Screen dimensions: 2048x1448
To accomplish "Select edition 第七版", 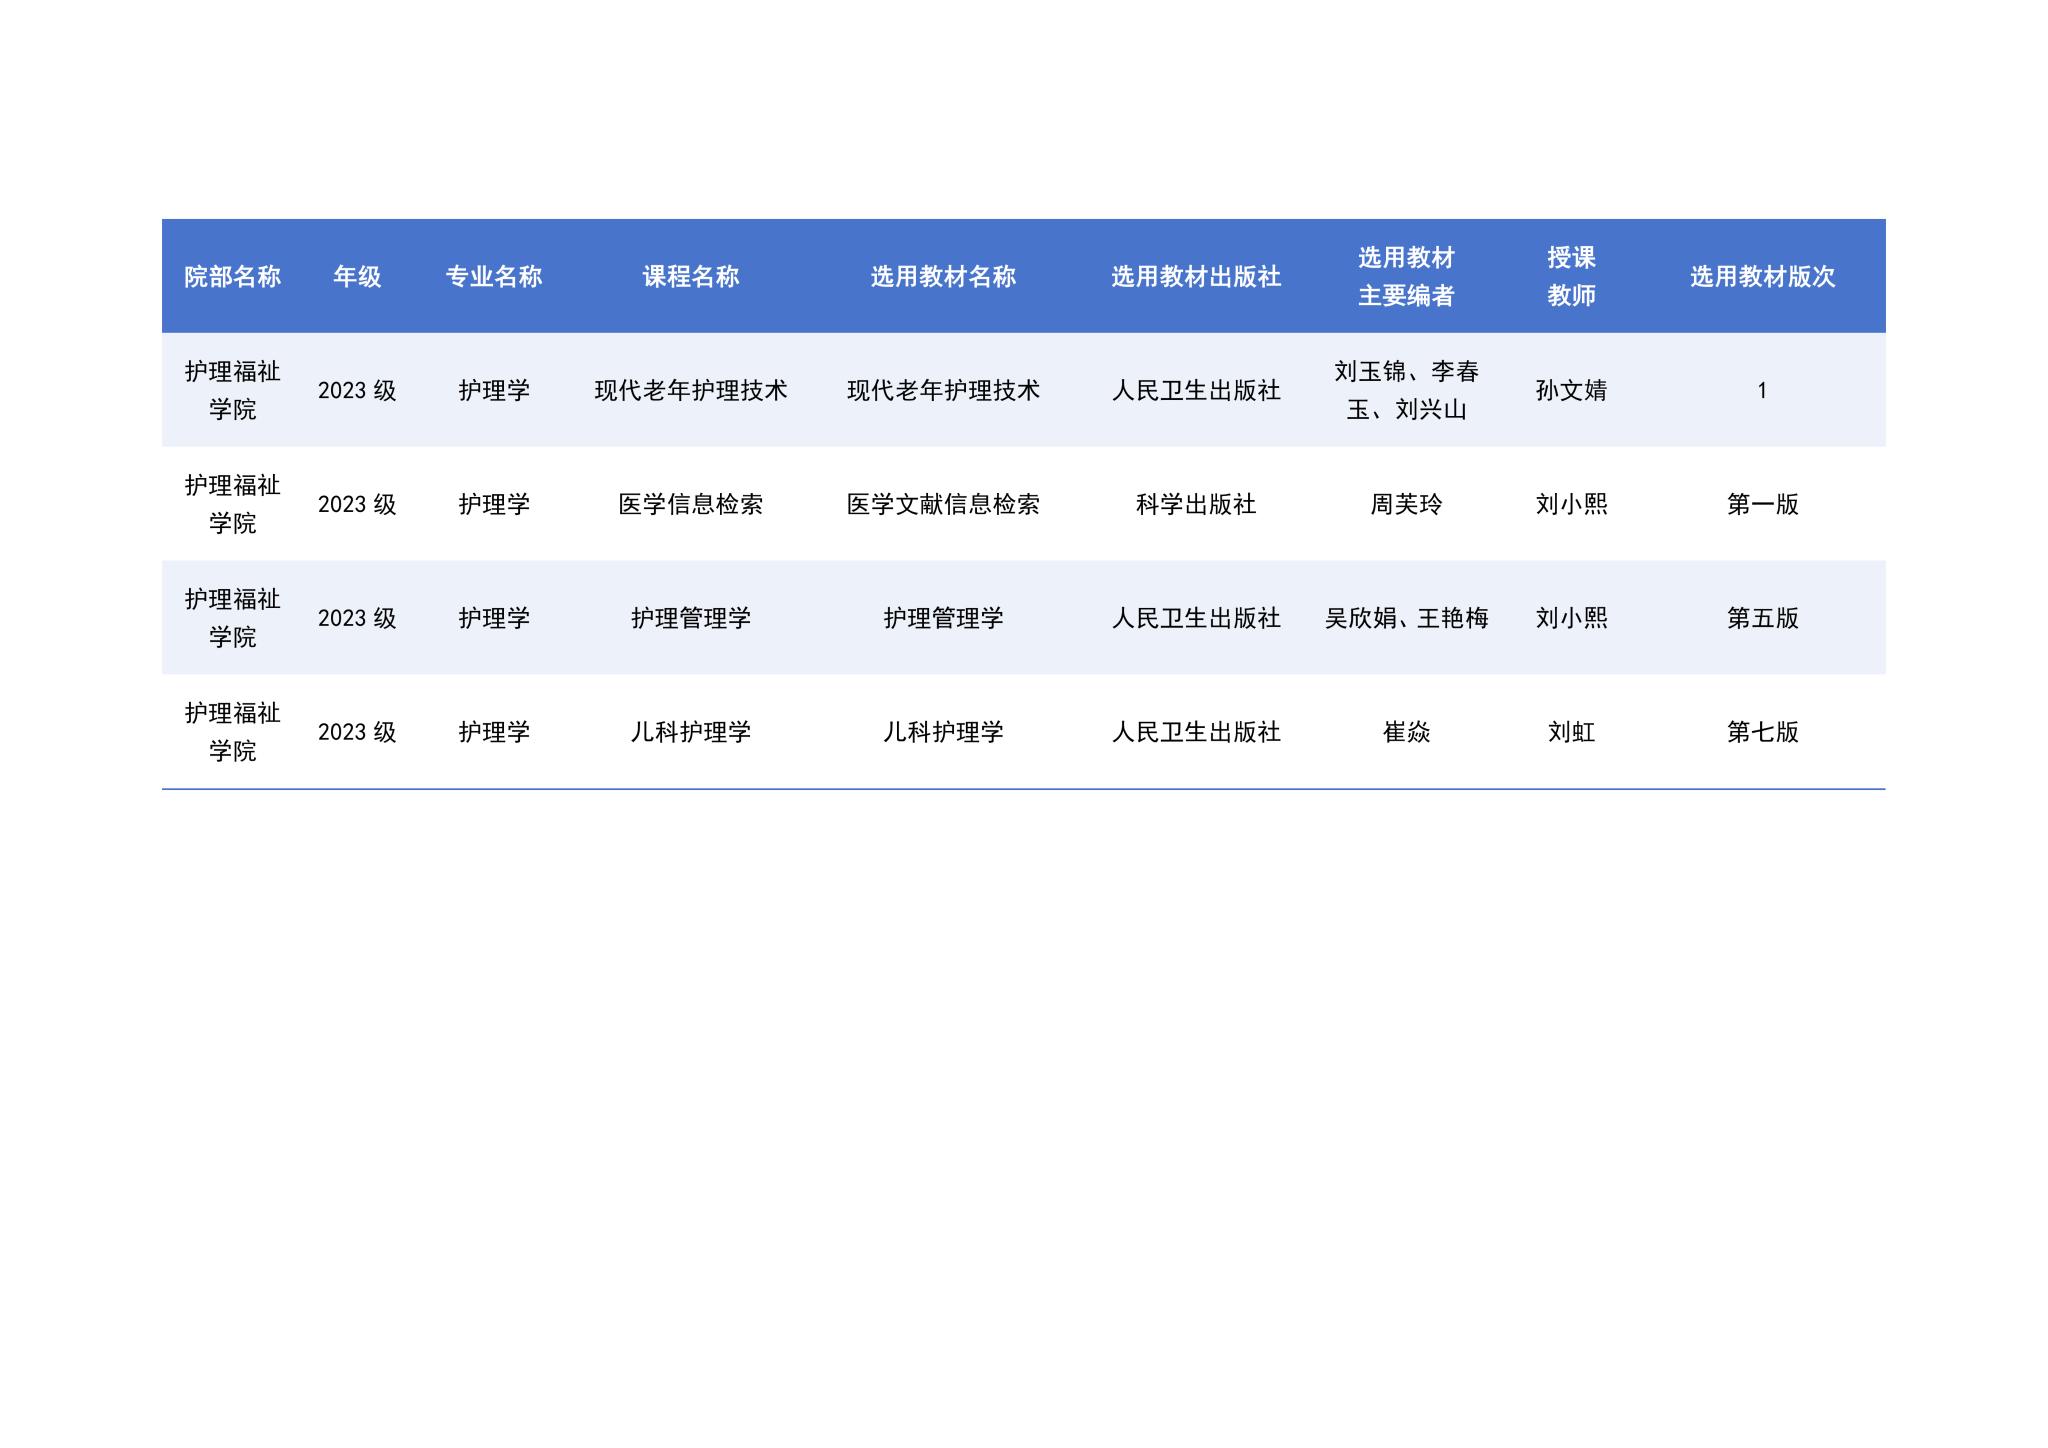I will tap(1762, 733).
